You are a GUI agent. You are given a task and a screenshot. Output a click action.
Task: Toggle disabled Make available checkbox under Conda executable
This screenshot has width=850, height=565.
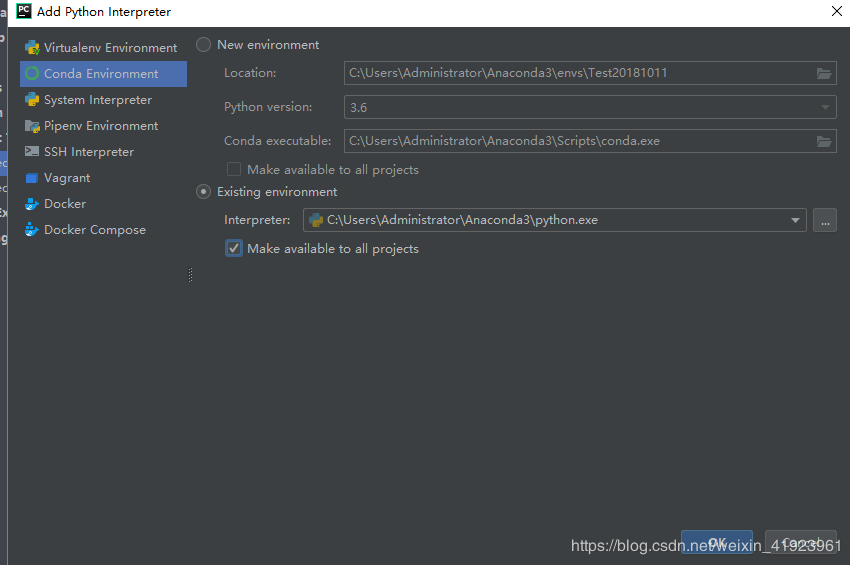click(x=234, y=169)
